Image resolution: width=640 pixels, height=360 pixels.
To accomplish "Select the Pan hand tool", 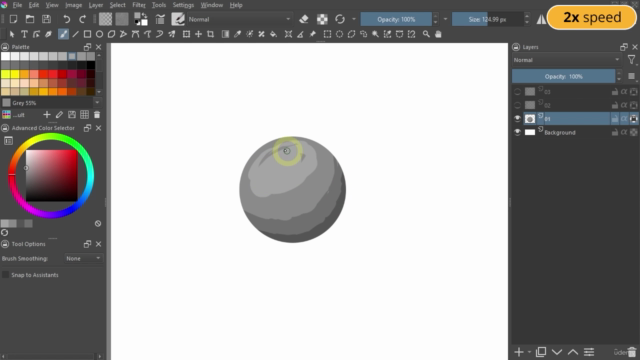I will click(x=438, y=34).
